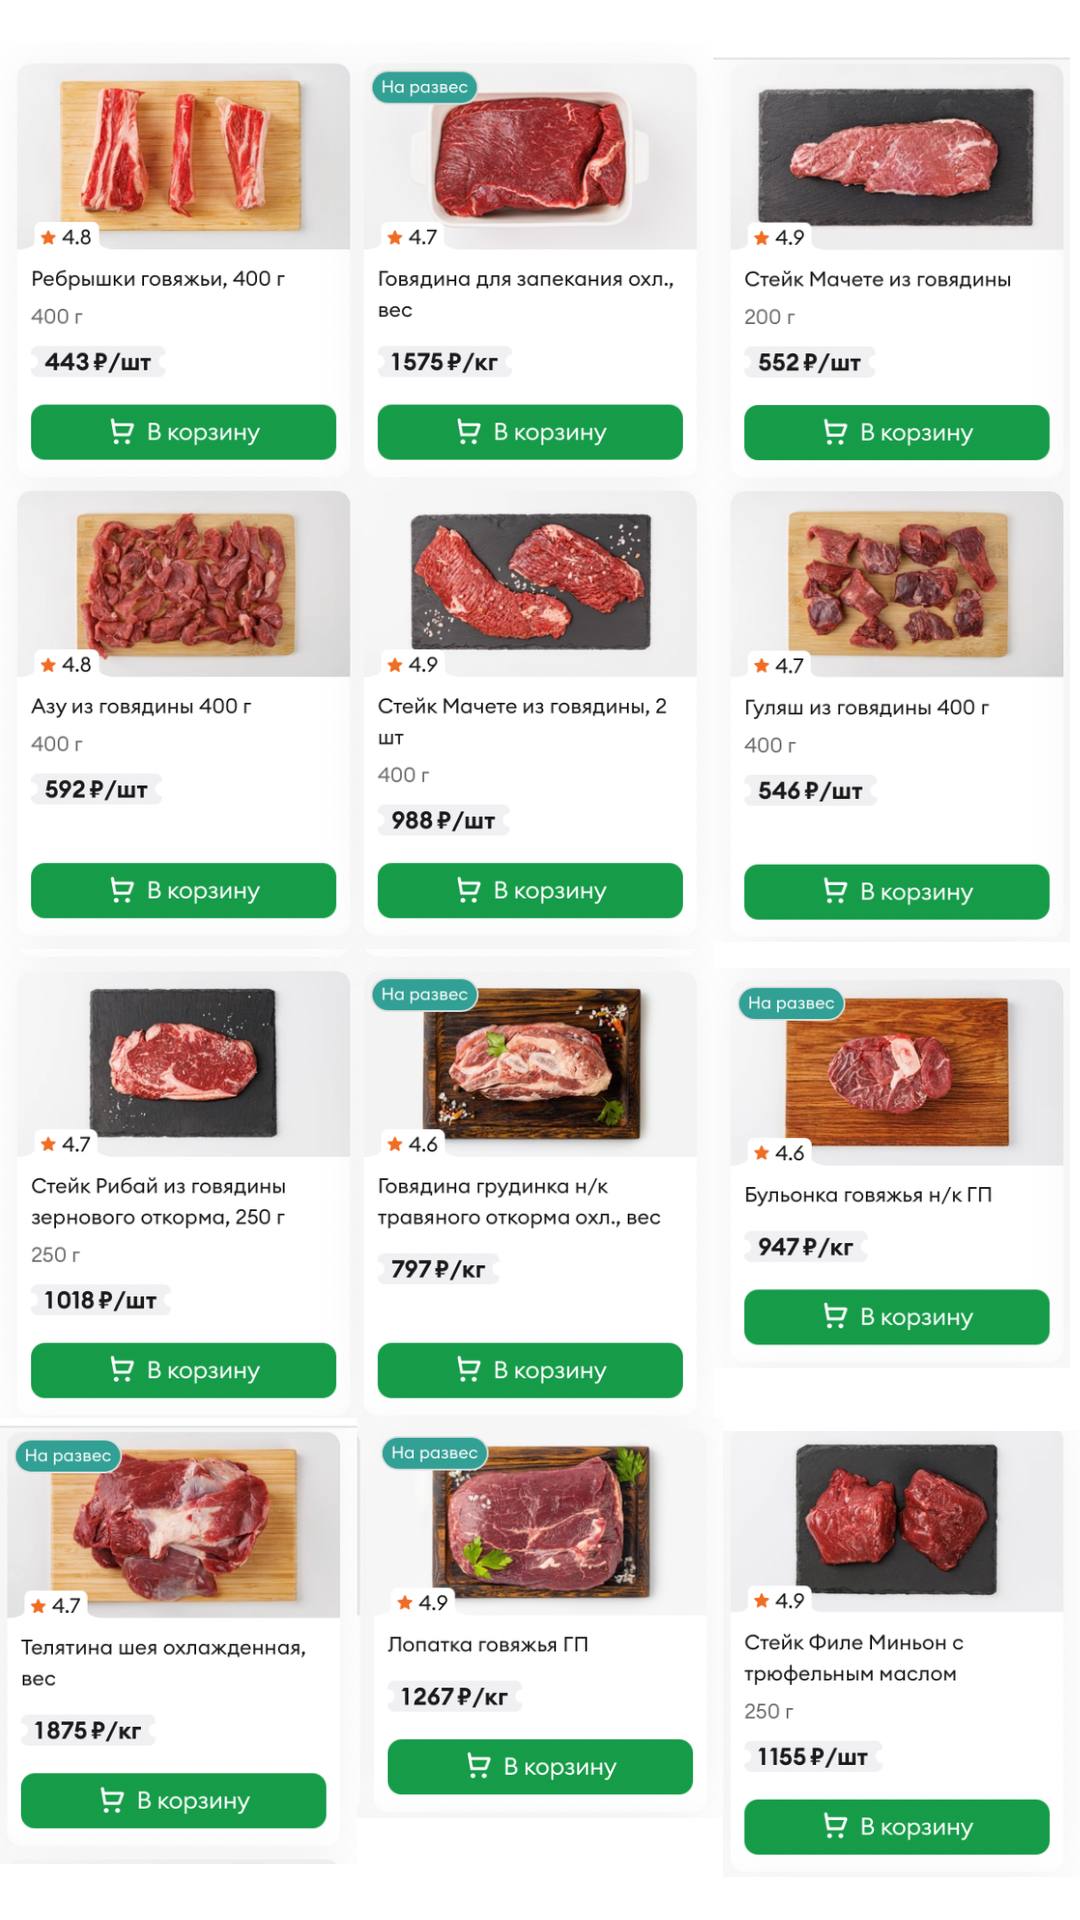Add Стейк Мачете 200 г to cart
Viewport: 1080px width, 1920px height.
click(x=896, y=433)
